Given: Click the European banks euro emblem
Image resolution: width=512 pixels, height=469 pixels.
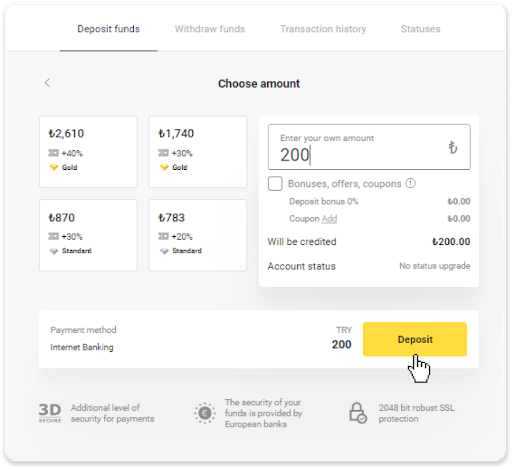Looking at the screenshot, I should coord(205,413).
